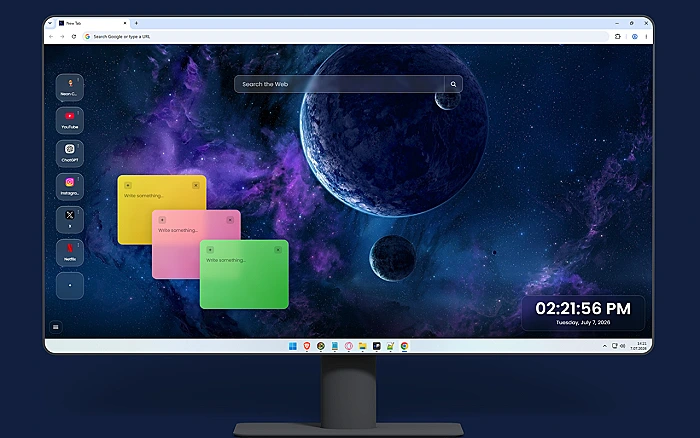Image resolution: width=700 pixels, height=438 pixels.
Task: Close the green sticky note
Action: [x=278, y=250]
